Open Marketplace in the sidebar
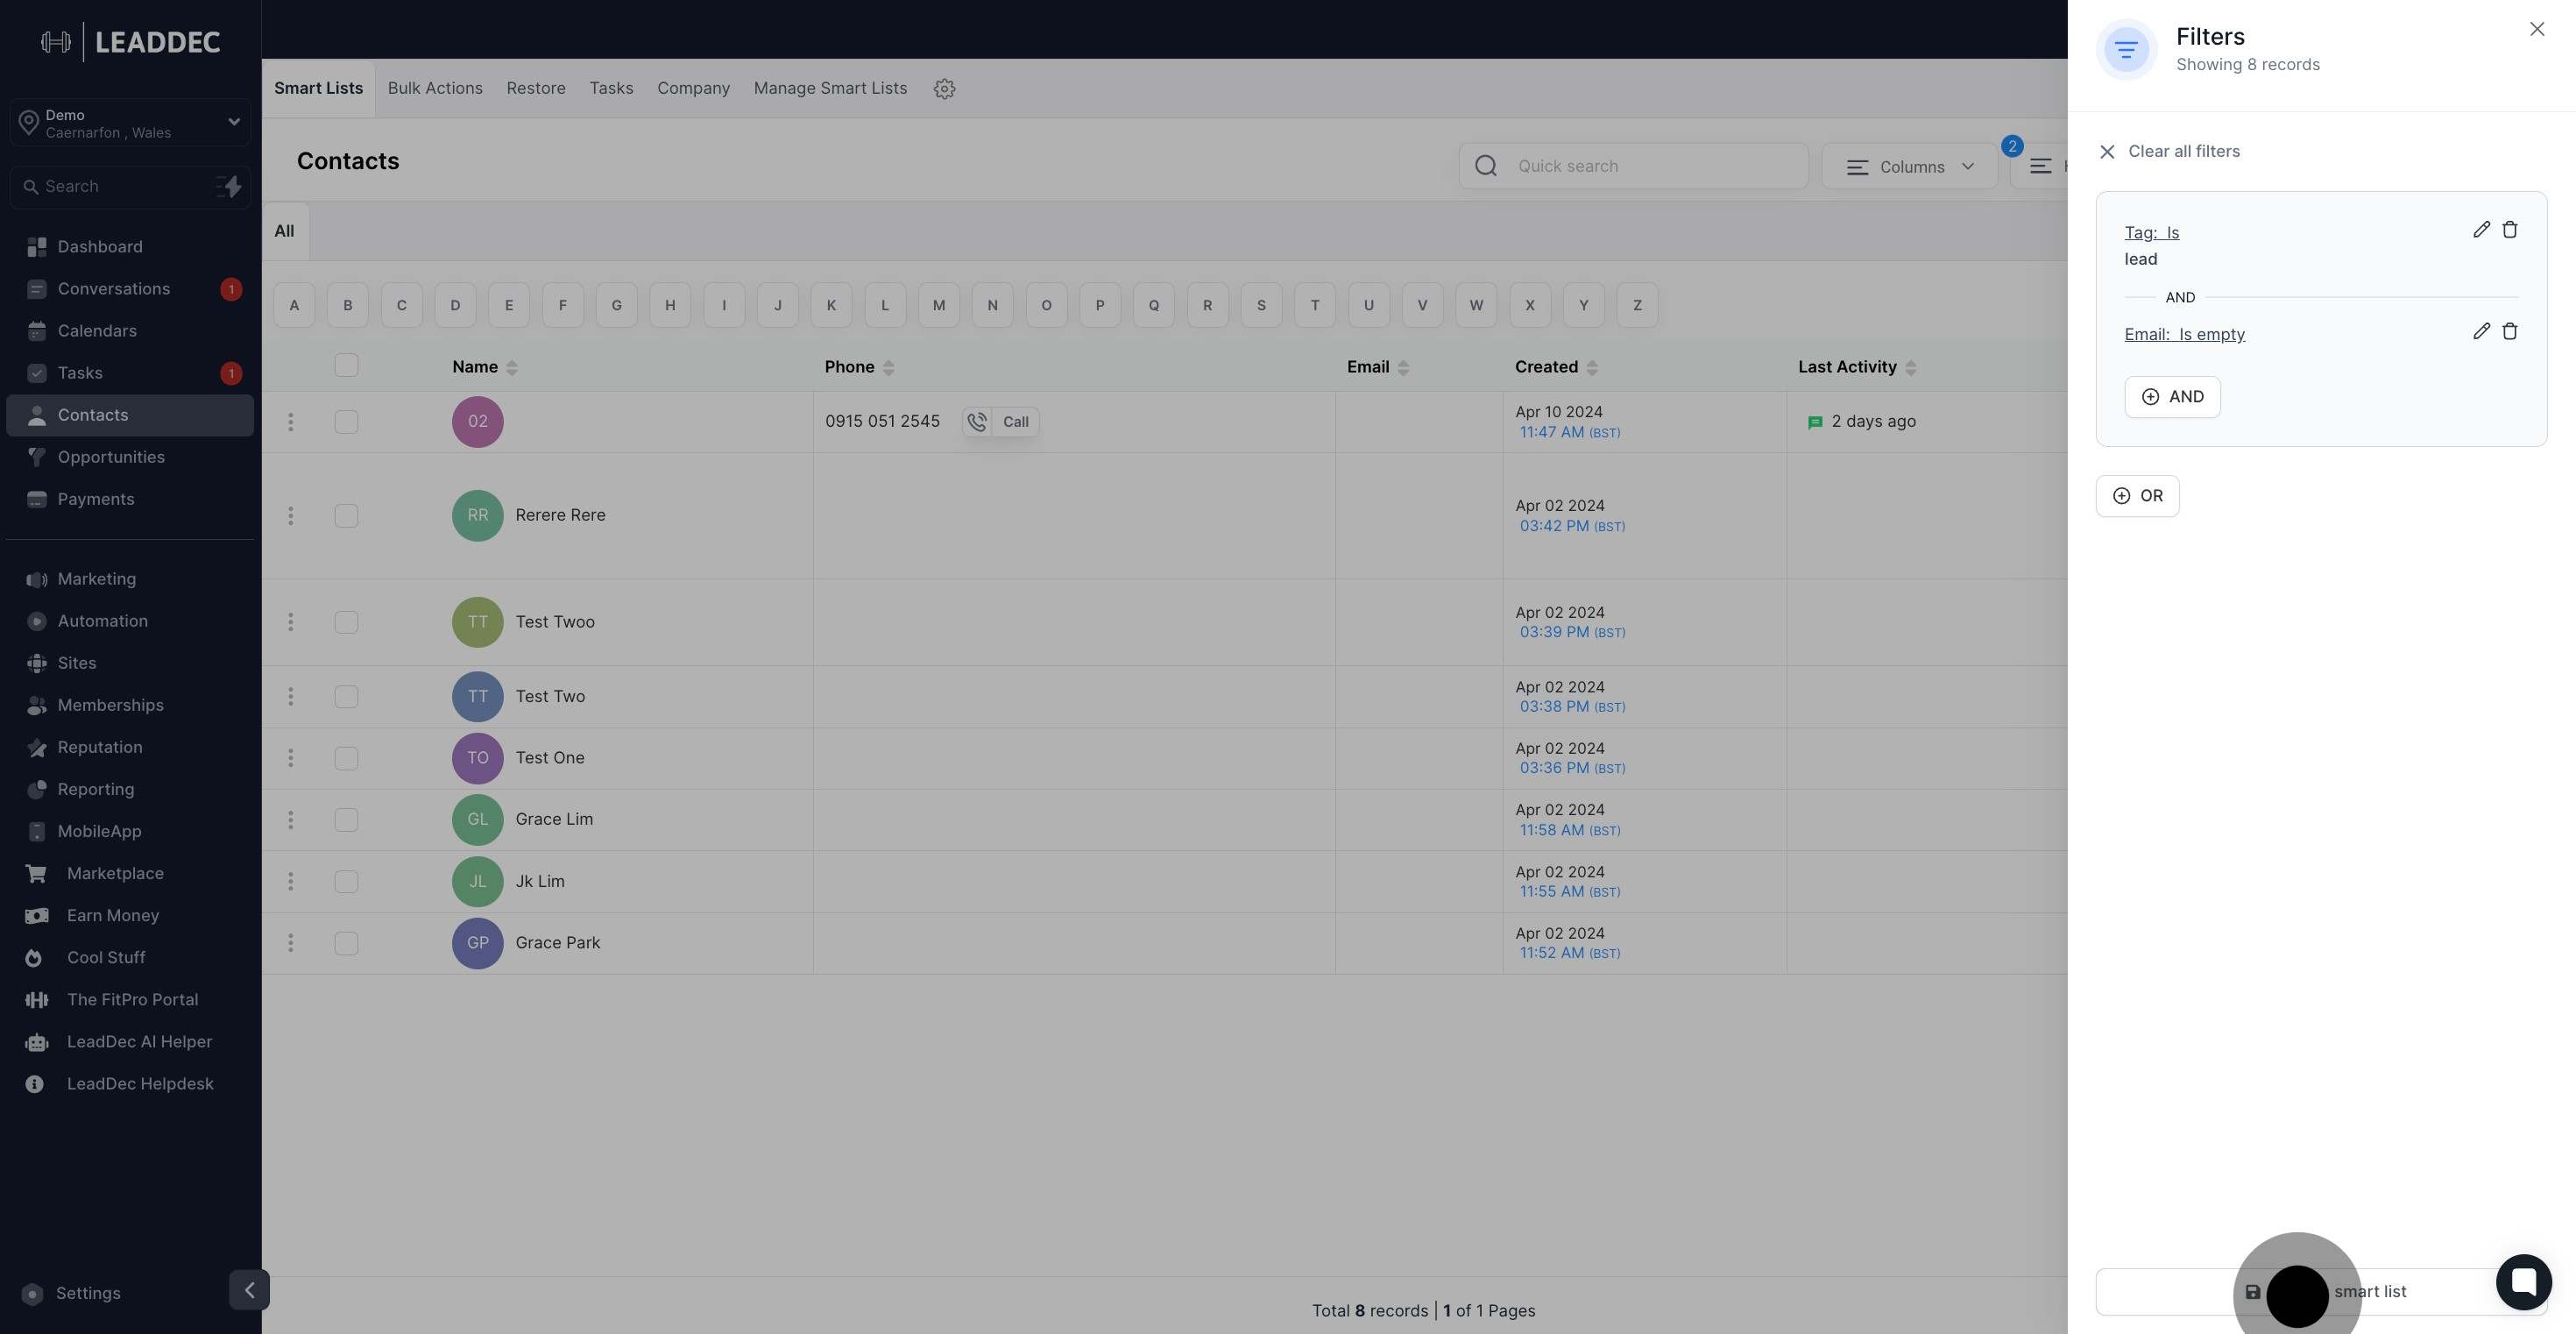This screenshot has width=2576, height=1334. [x=130, y=873]
